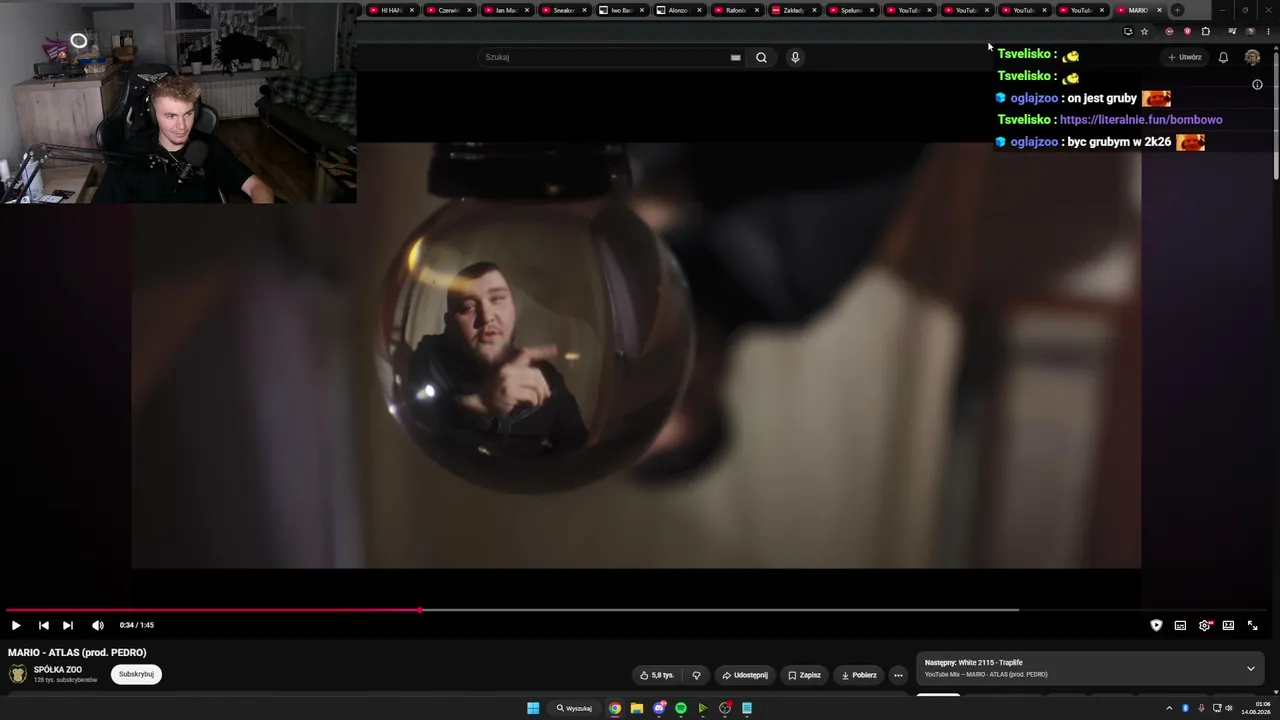Click the Utwórz create button
Screen dimensions: 1280x720
tap(1185, 57)
